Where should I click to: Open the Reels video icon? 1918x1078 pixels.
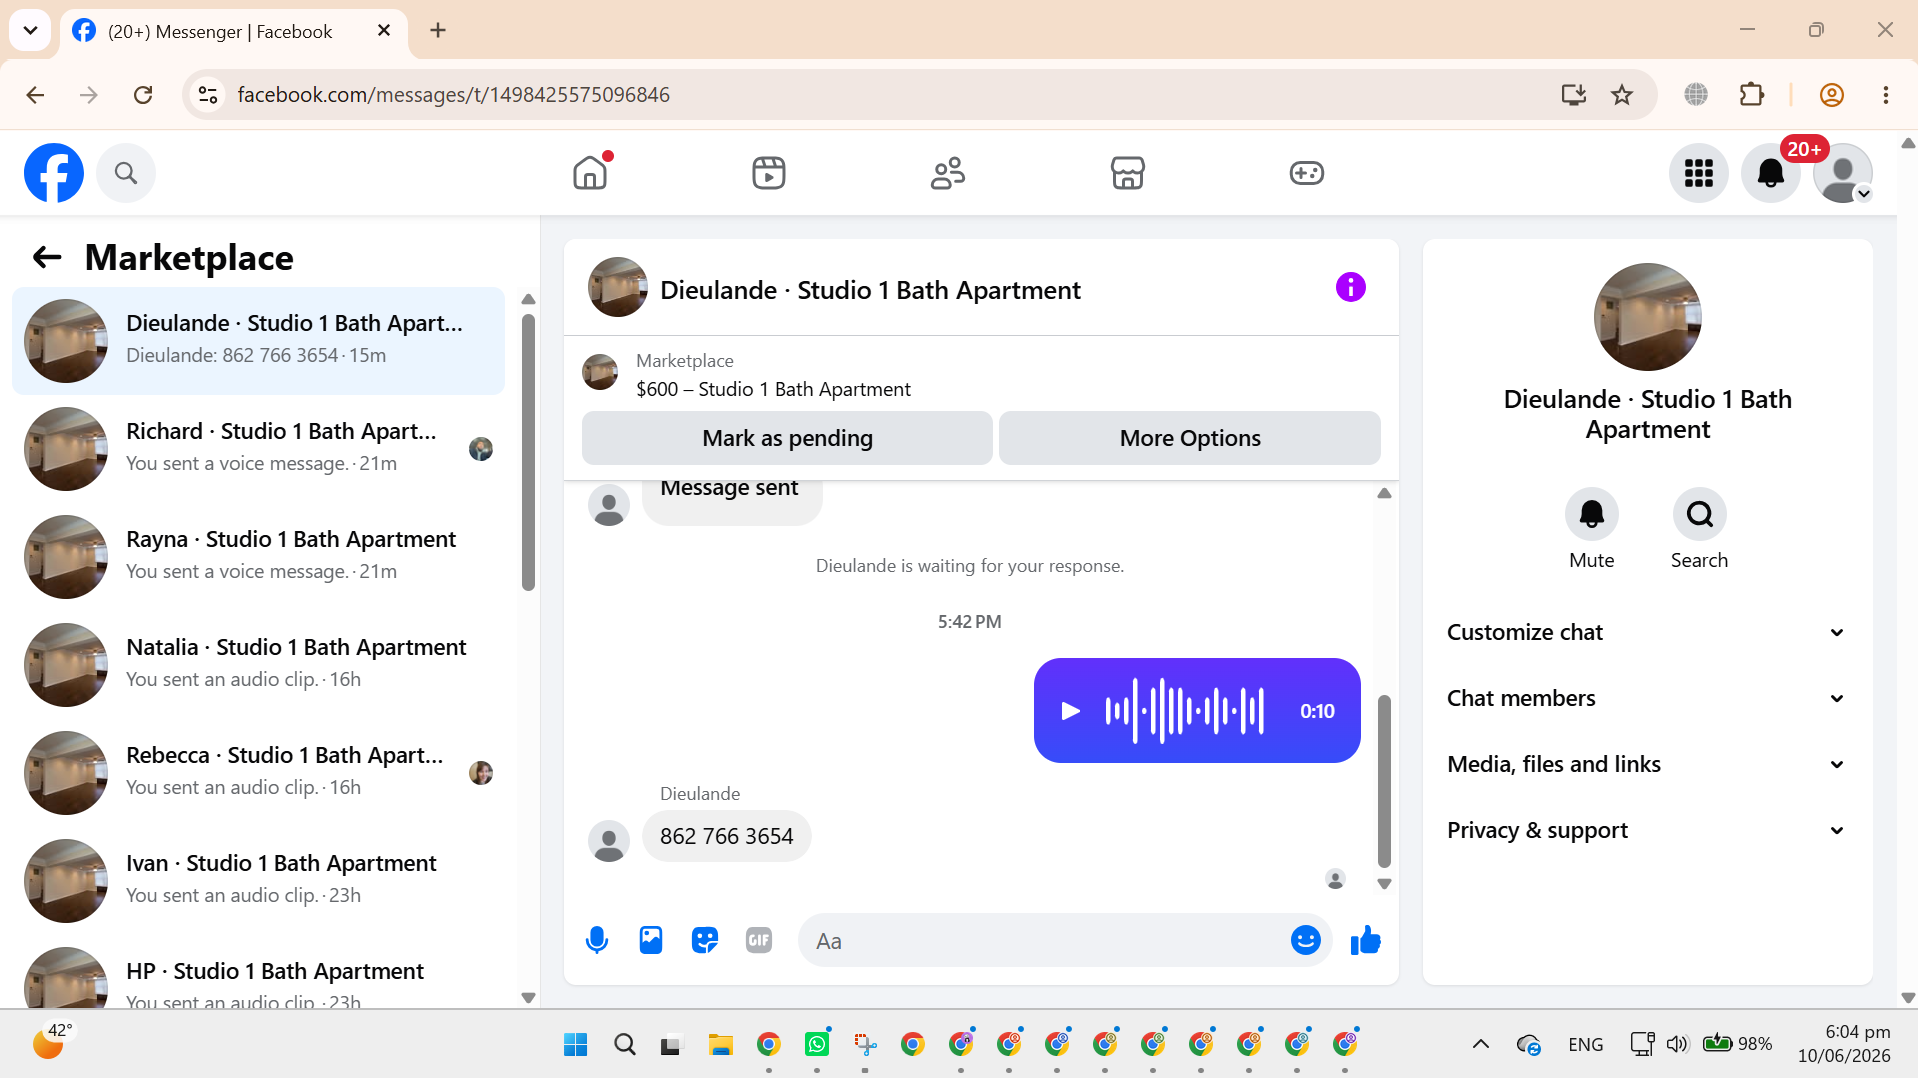tap(769, 173)
